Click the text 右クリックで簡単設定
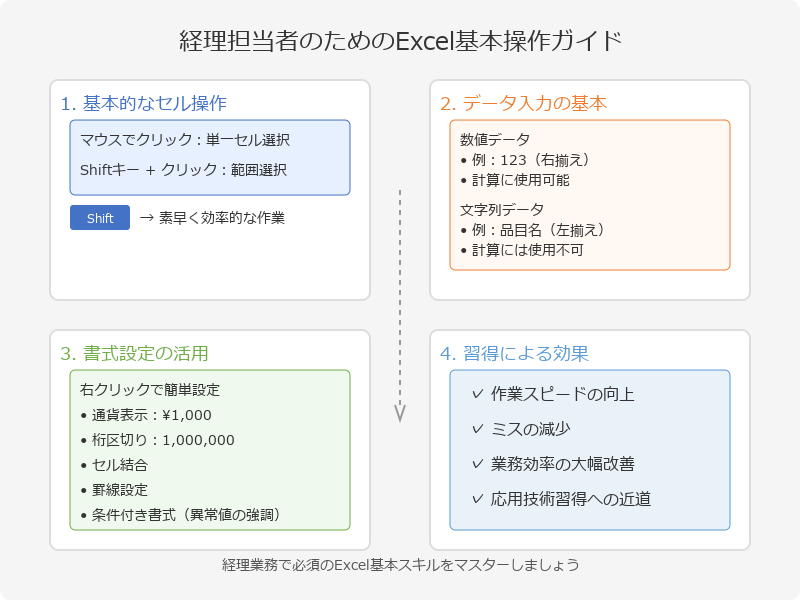Viewport: 800px width, 600px height. point(150,390)
